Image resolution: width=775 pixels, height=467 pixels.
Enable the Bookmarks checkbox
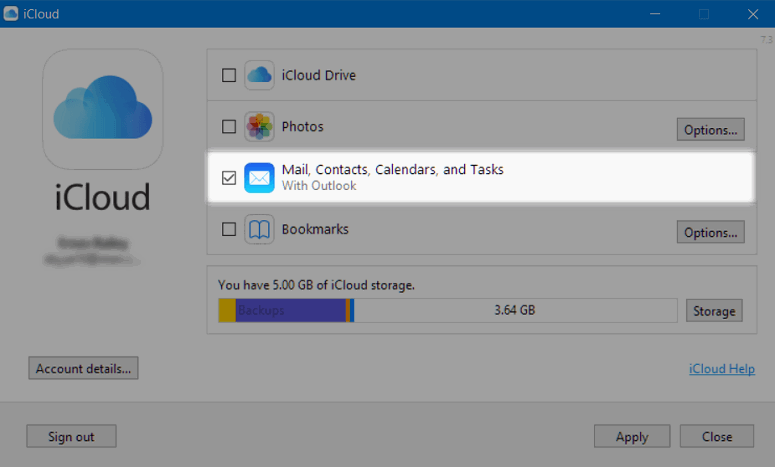point(229,230)
